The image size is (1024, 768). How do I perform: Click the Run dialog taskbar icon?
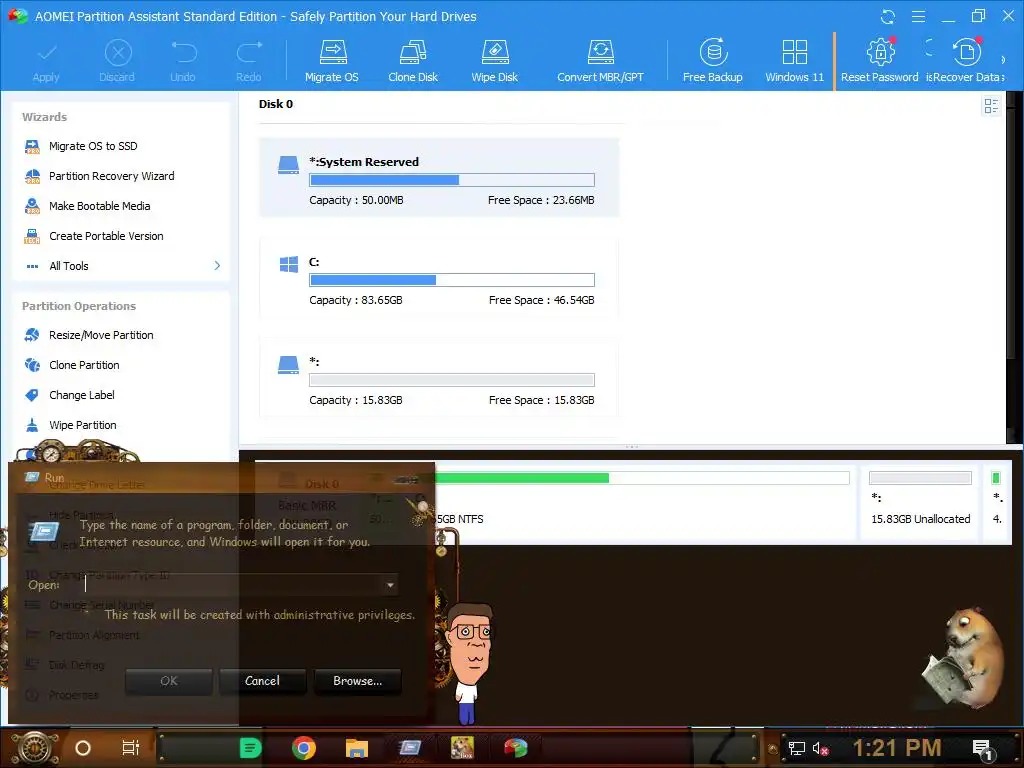409,748
